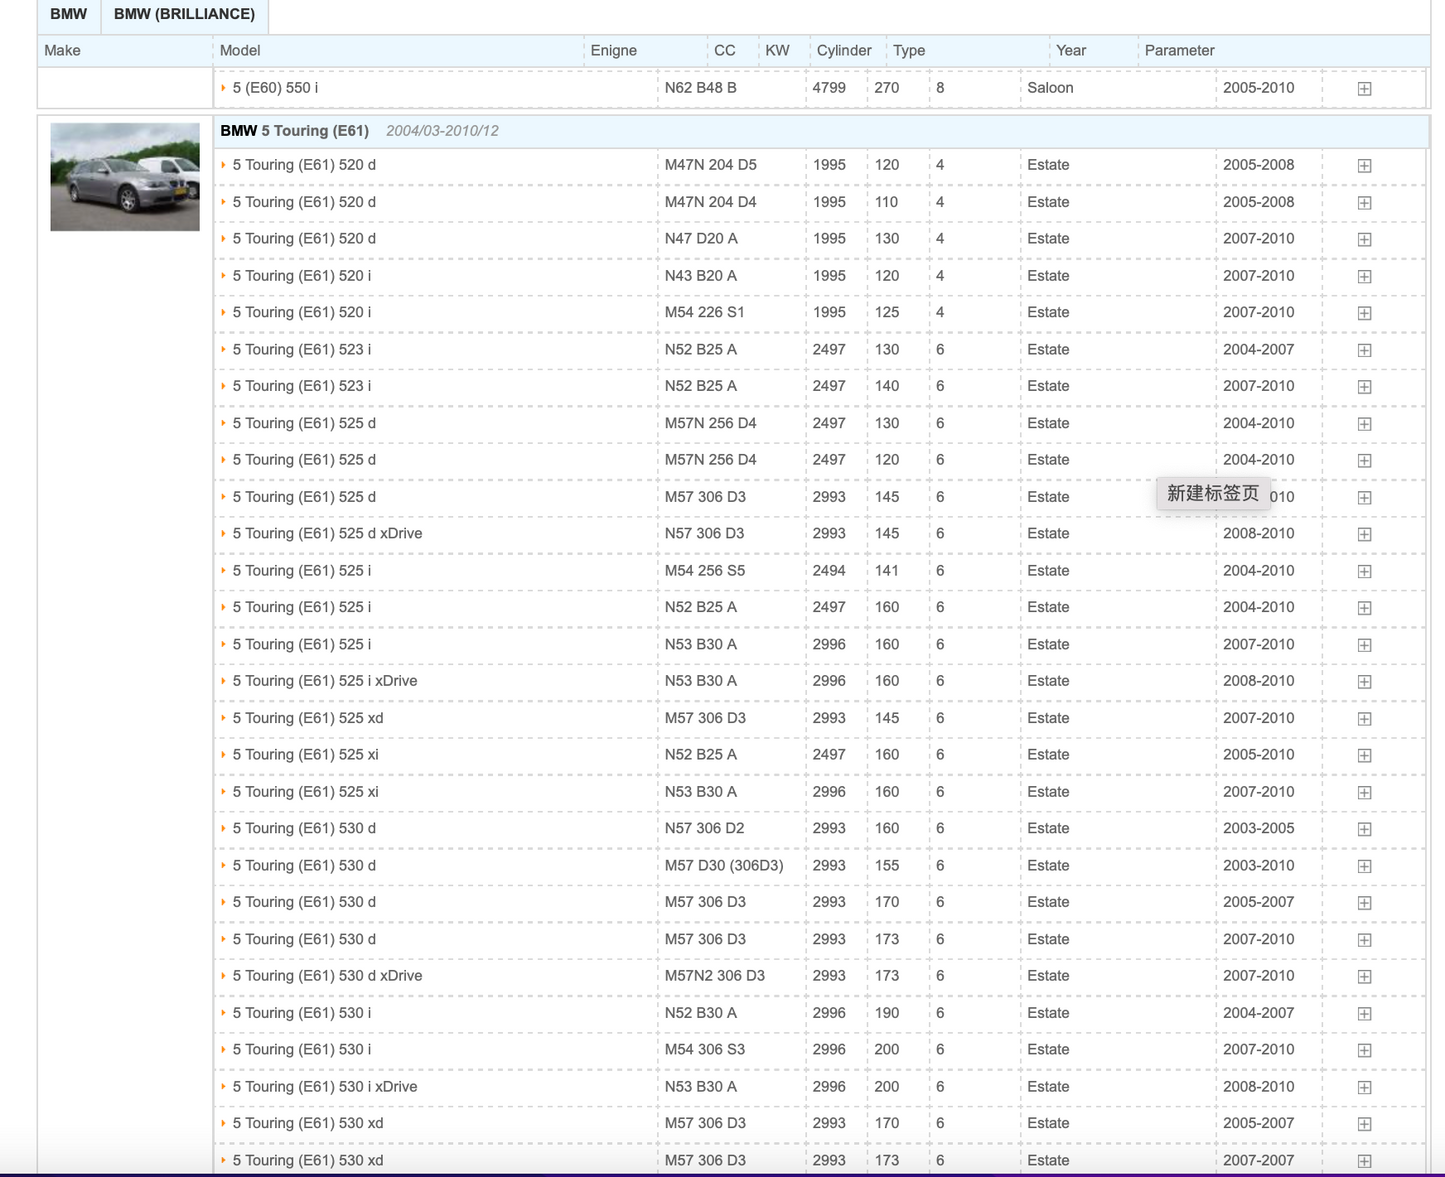Click displacement value 4799
The height and width of the screenshot is (1177, 1445).
[x=829, y=88]
